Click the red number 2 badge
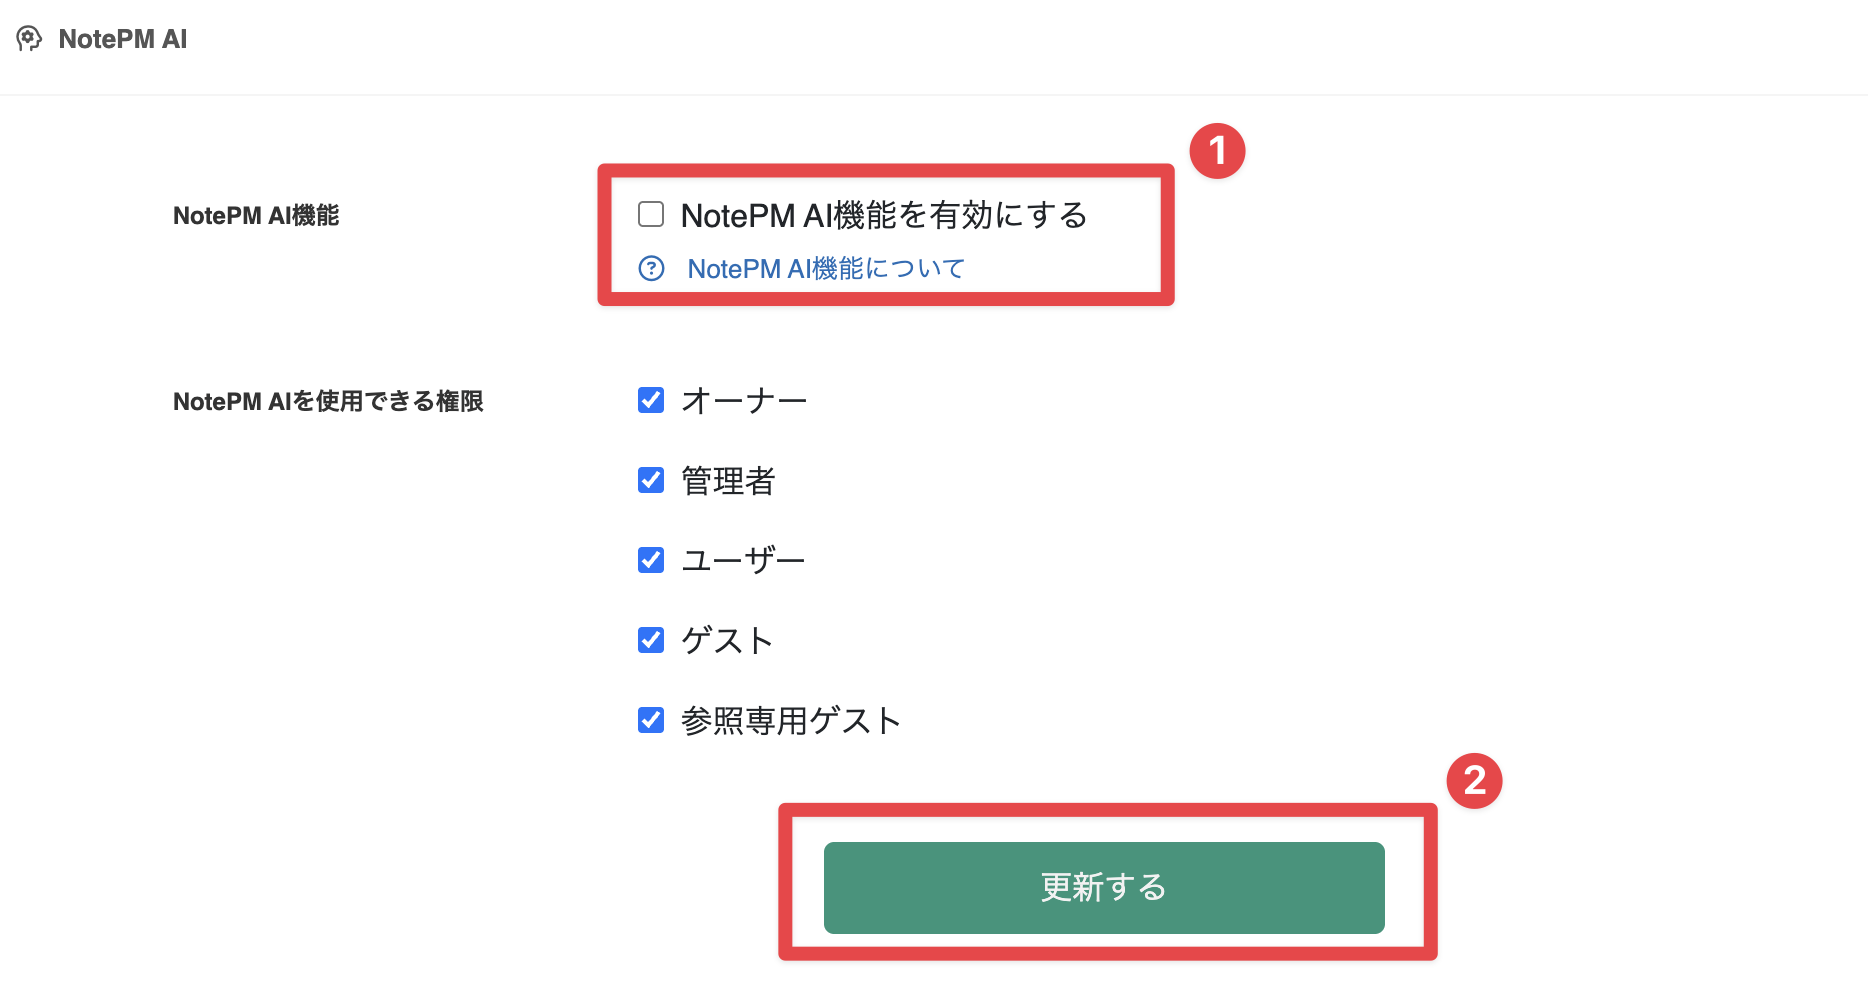The height and width of the screenshot is (988, 1868). pos(1474,781)
